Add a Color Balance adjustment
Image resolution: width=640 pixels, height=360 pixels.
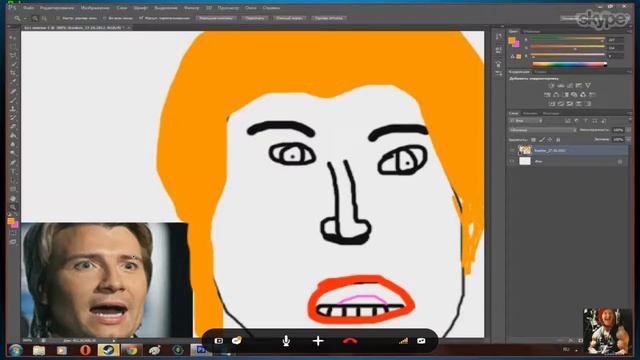556,95
